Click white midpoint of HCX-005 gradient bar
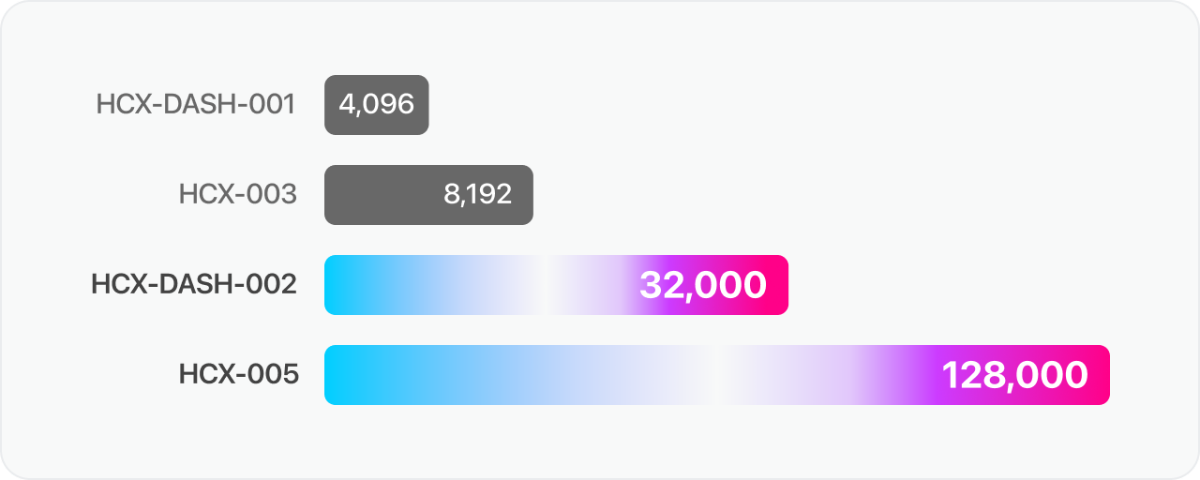Screen dimensions: 1200x480 coord(717,375)
